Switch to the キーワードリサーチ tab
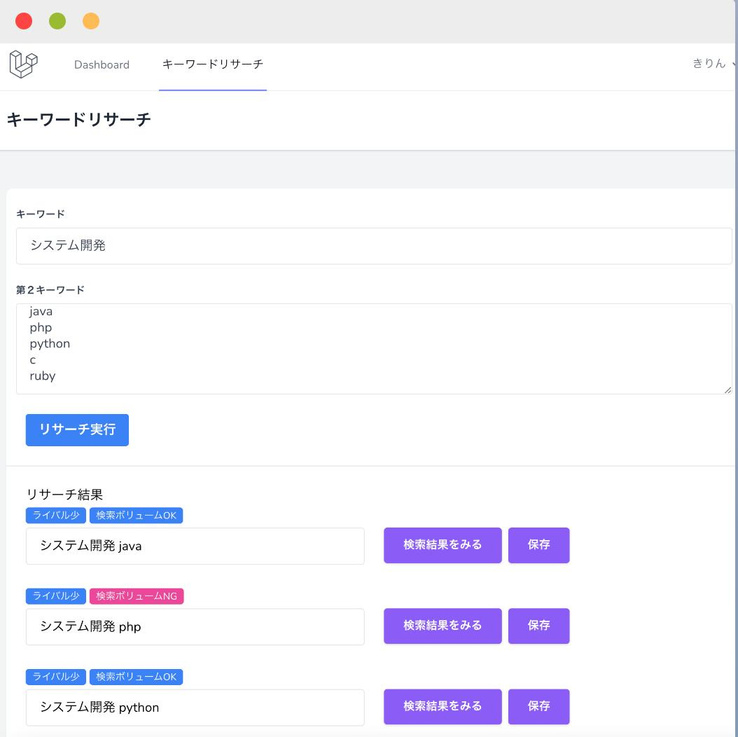738x737 pixels. [x=213, y=64]
